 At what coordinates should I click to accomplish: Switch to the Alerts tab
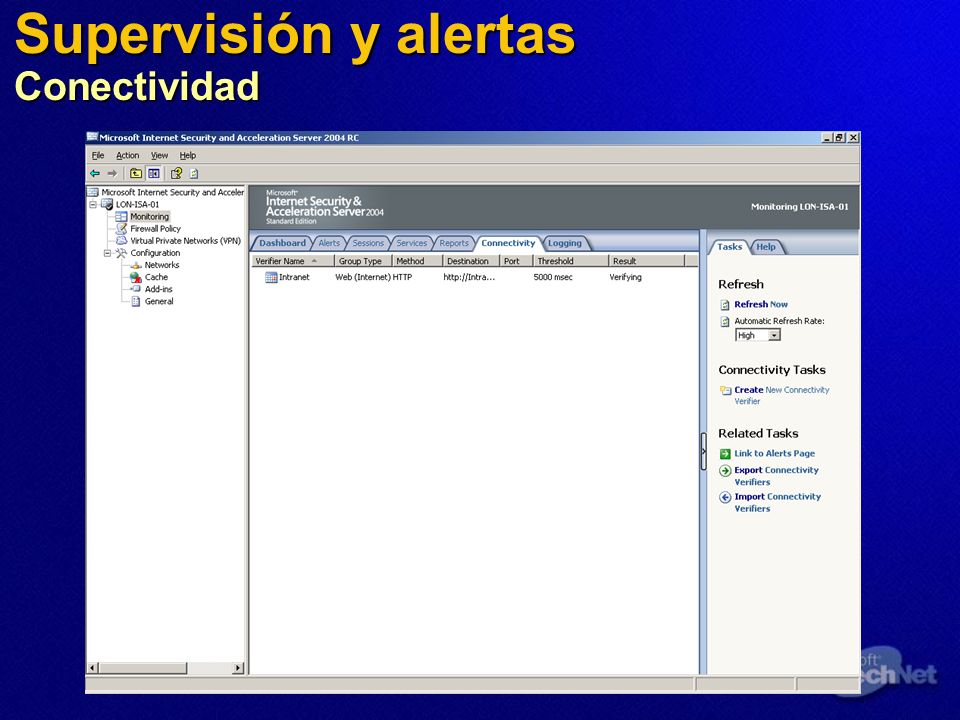(x=329, y=243)
